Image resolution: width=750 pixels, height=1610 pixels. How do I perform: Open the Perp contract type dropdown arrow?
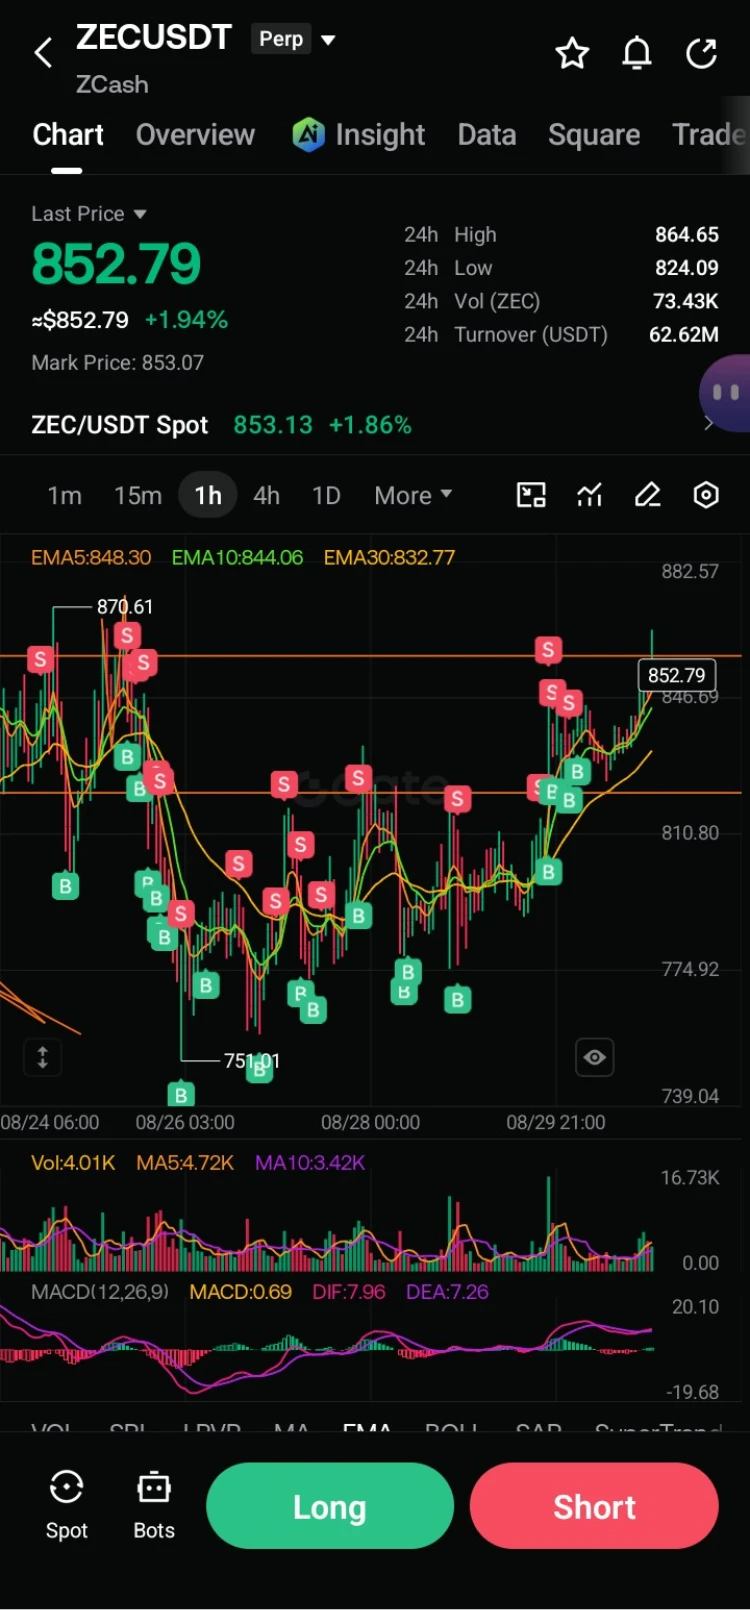328,40
